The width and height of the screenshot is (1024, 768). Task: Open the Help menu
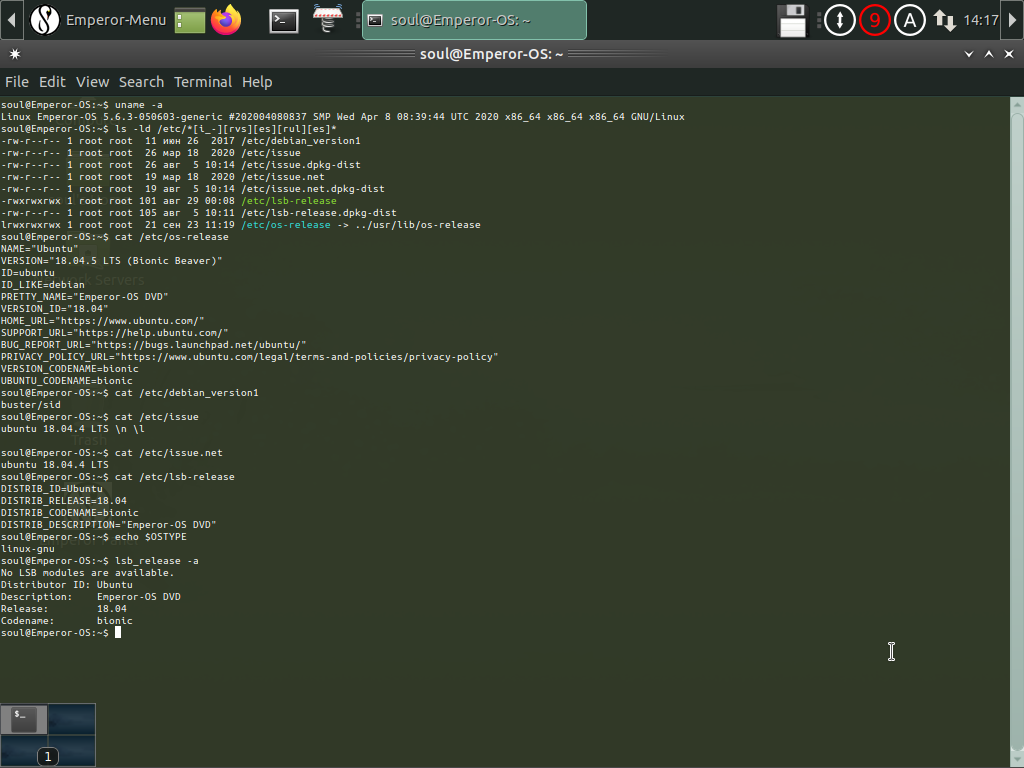(257, 82)
